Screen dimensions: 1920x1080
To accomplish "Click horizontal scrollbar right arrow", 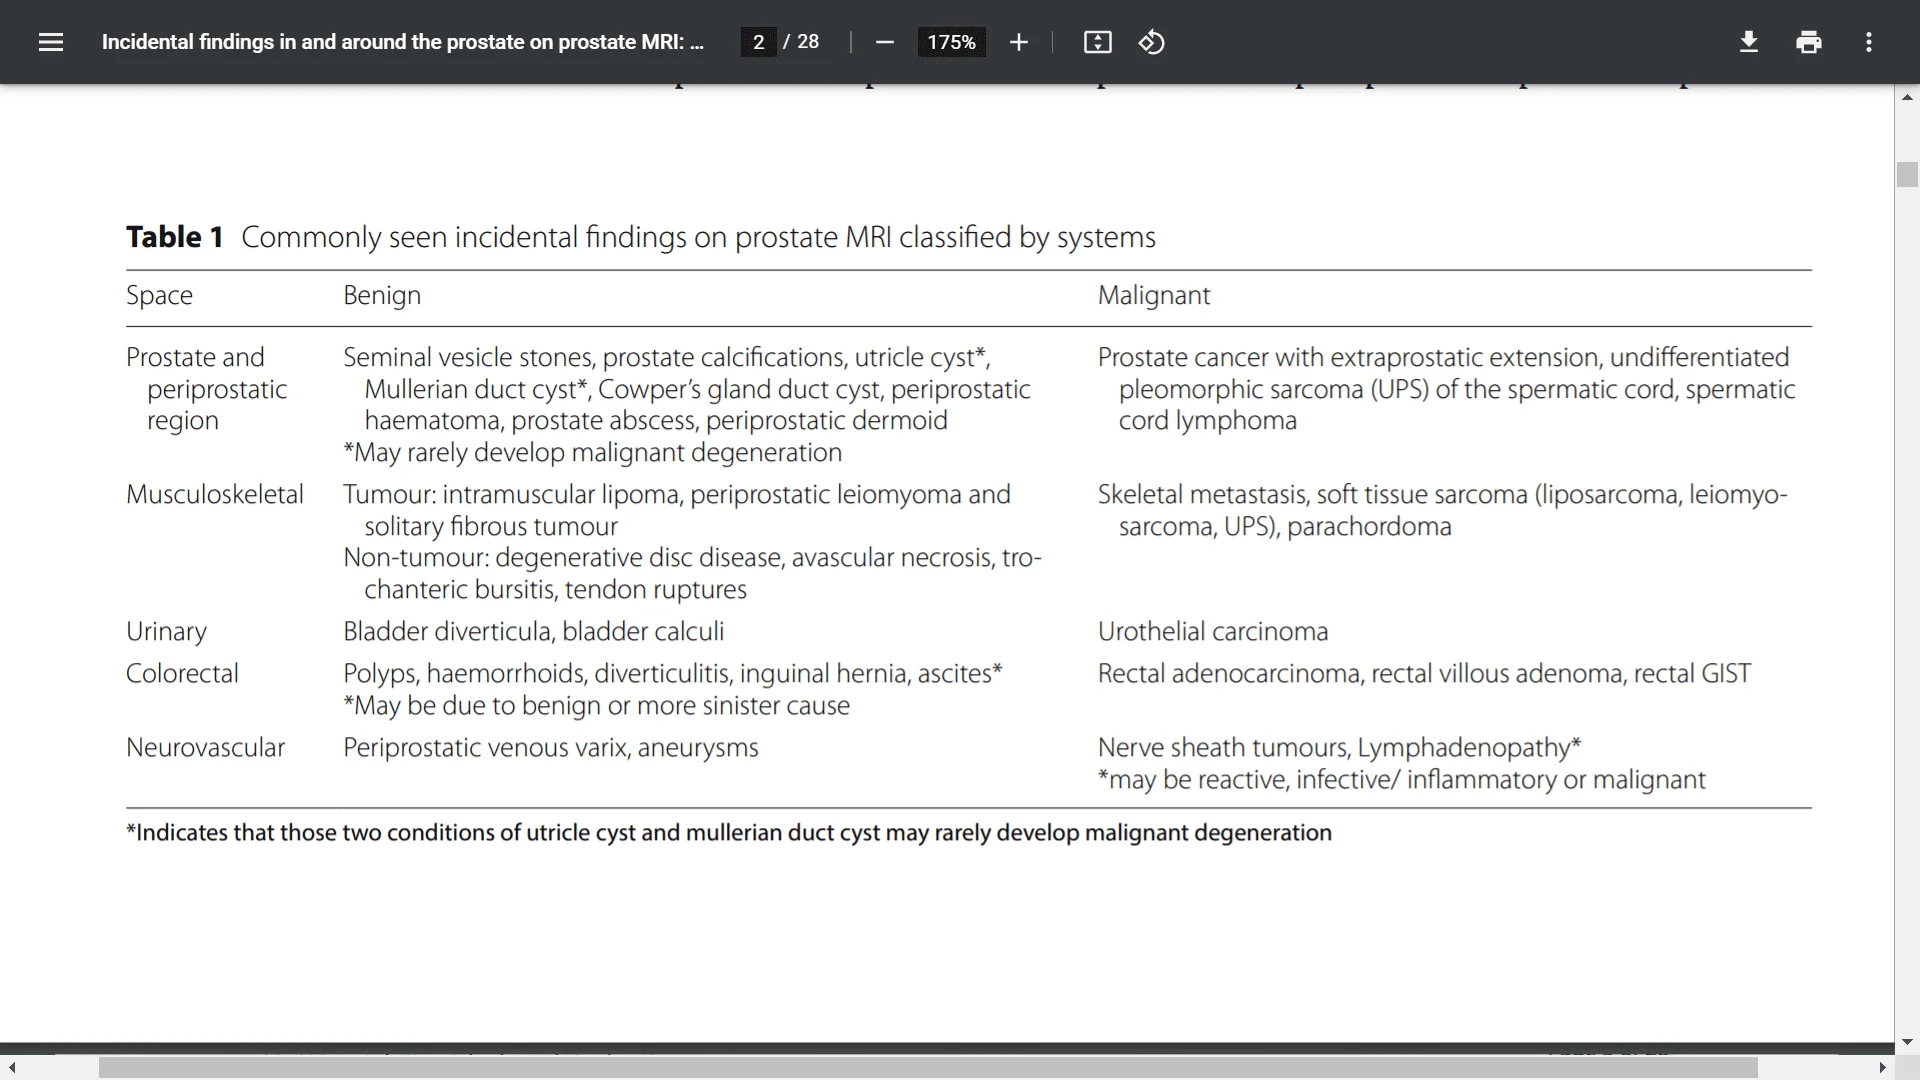I will pos(1883,1068).
